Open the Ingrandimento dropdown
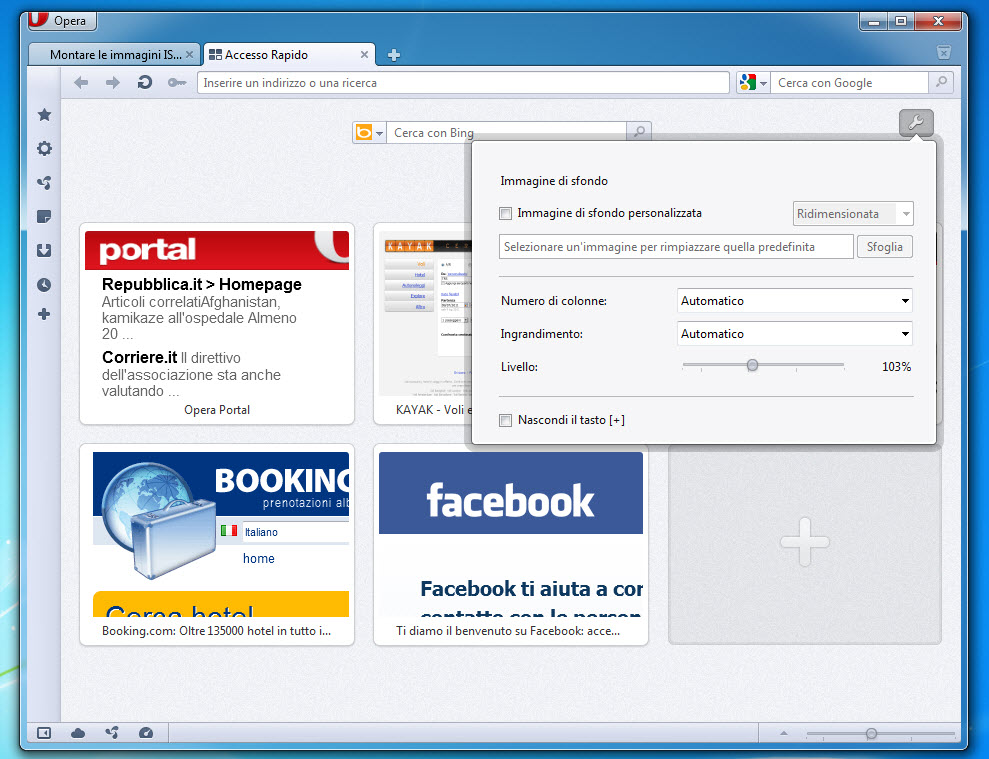This screenshot has height=759, width=989. tap(794, 334)
